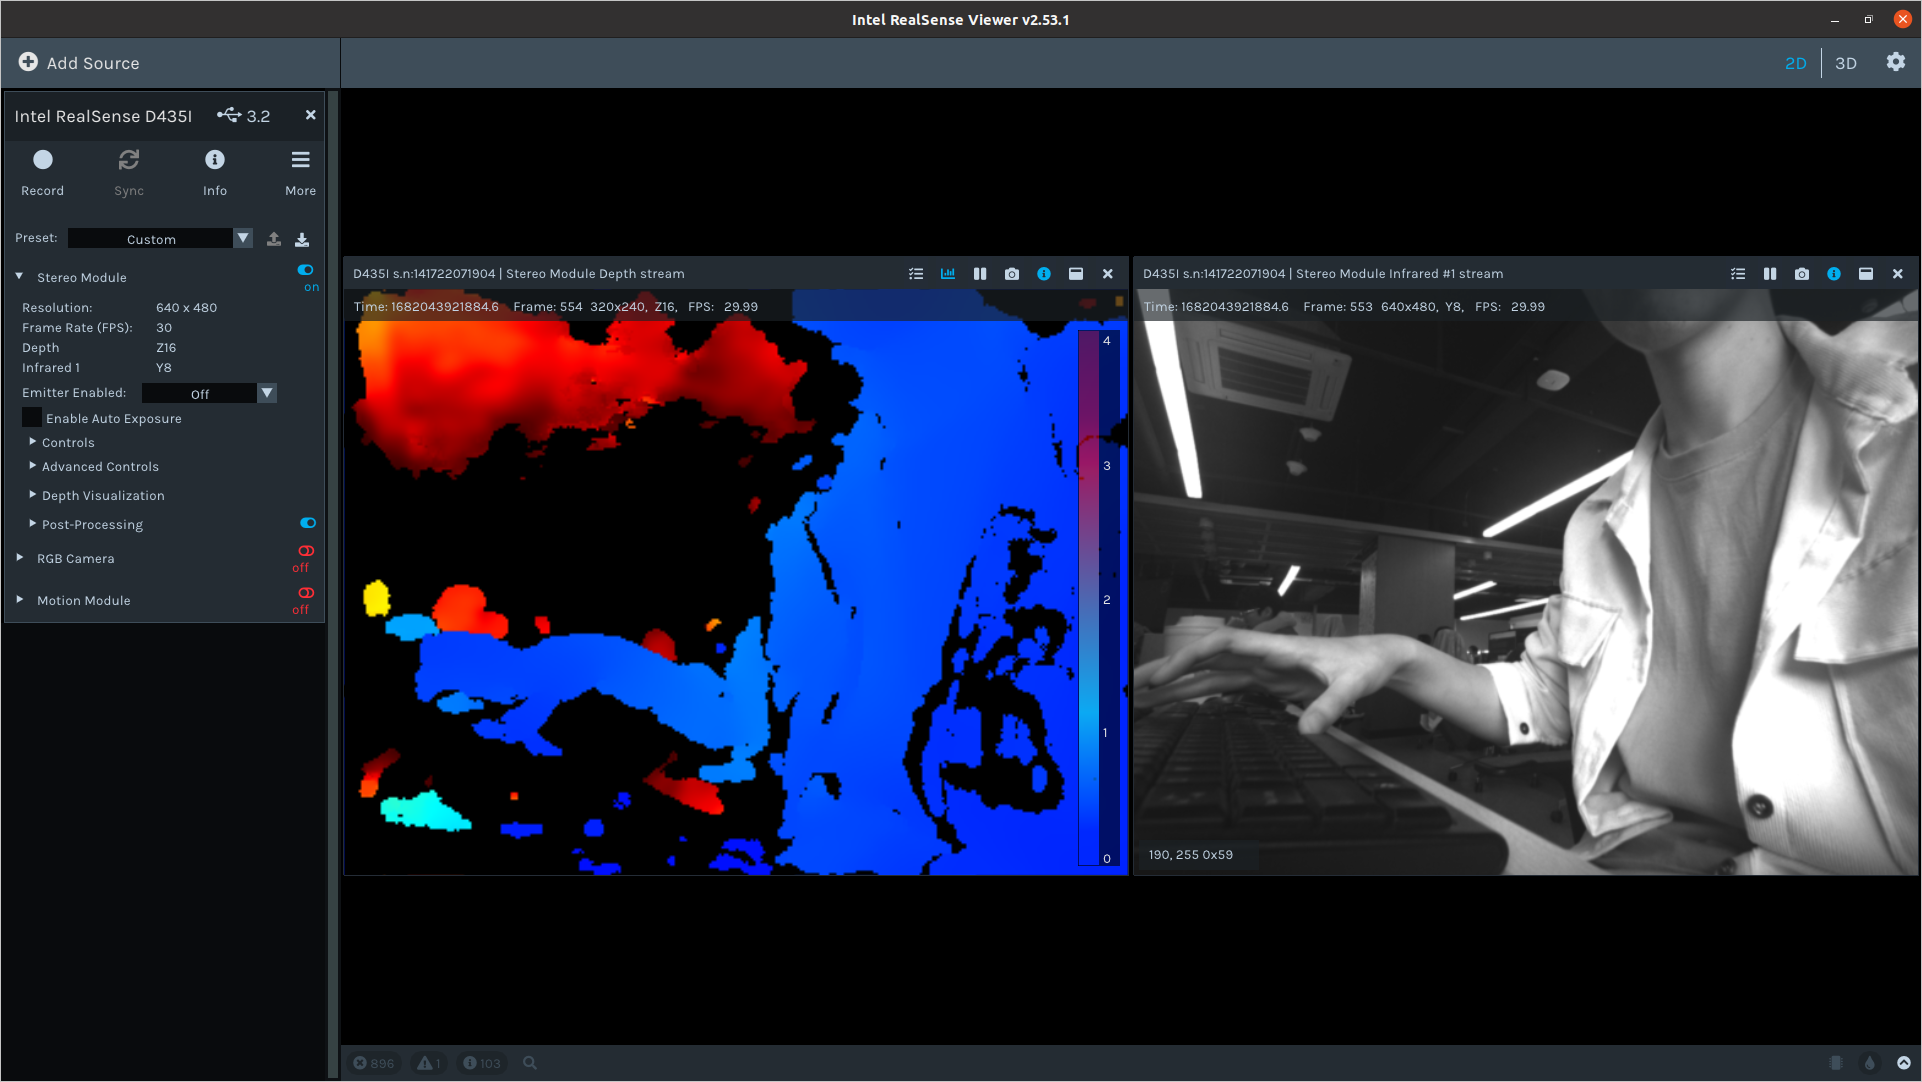Close the Infrared #1 stream window
This screenshot has height=1082, width=1922.
tap(1898, 274)
